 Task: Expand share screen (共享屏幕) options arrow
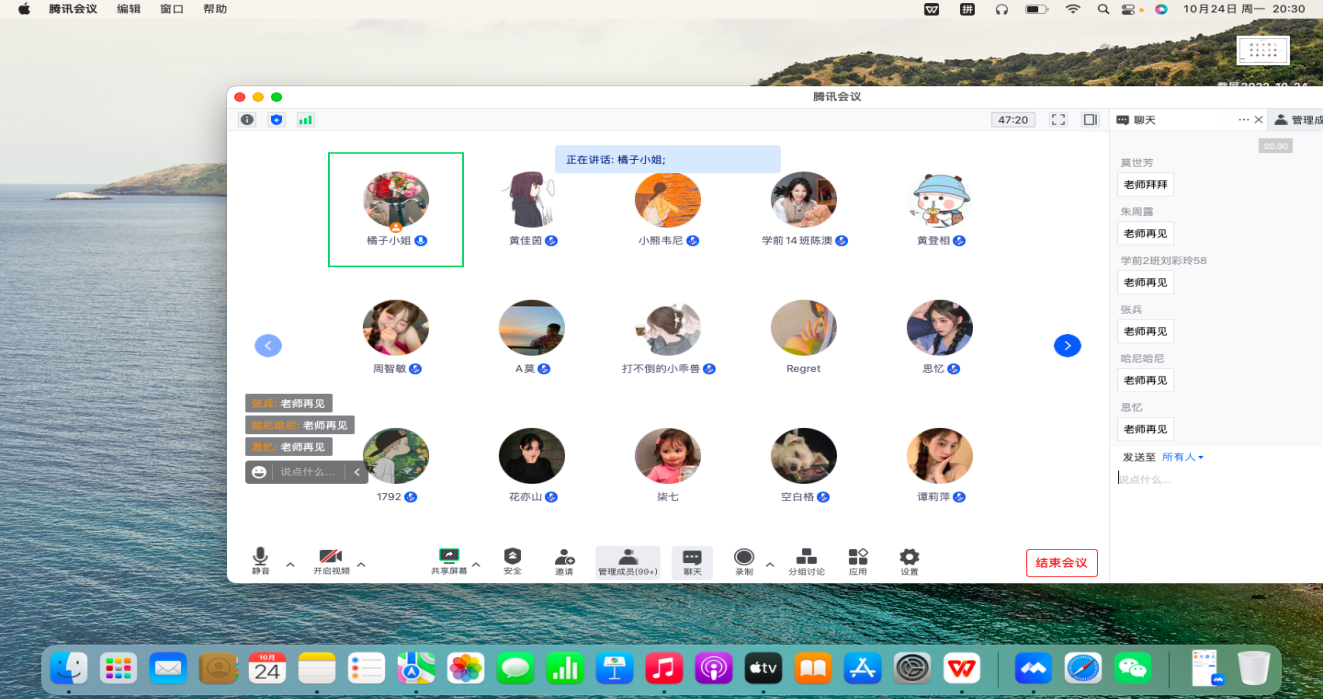coord(476,565)
